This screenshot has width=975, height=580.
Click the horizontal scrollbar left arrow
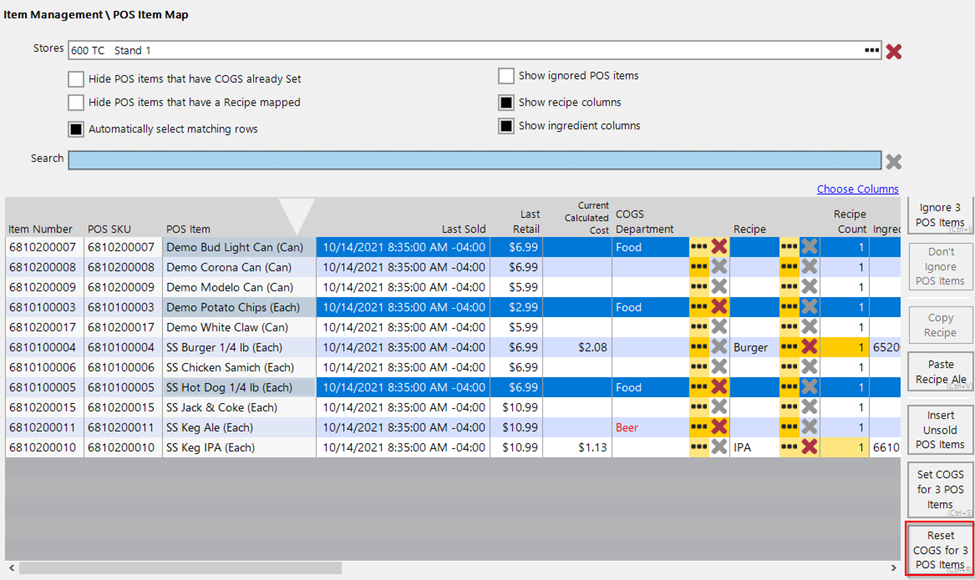[12, 568]
